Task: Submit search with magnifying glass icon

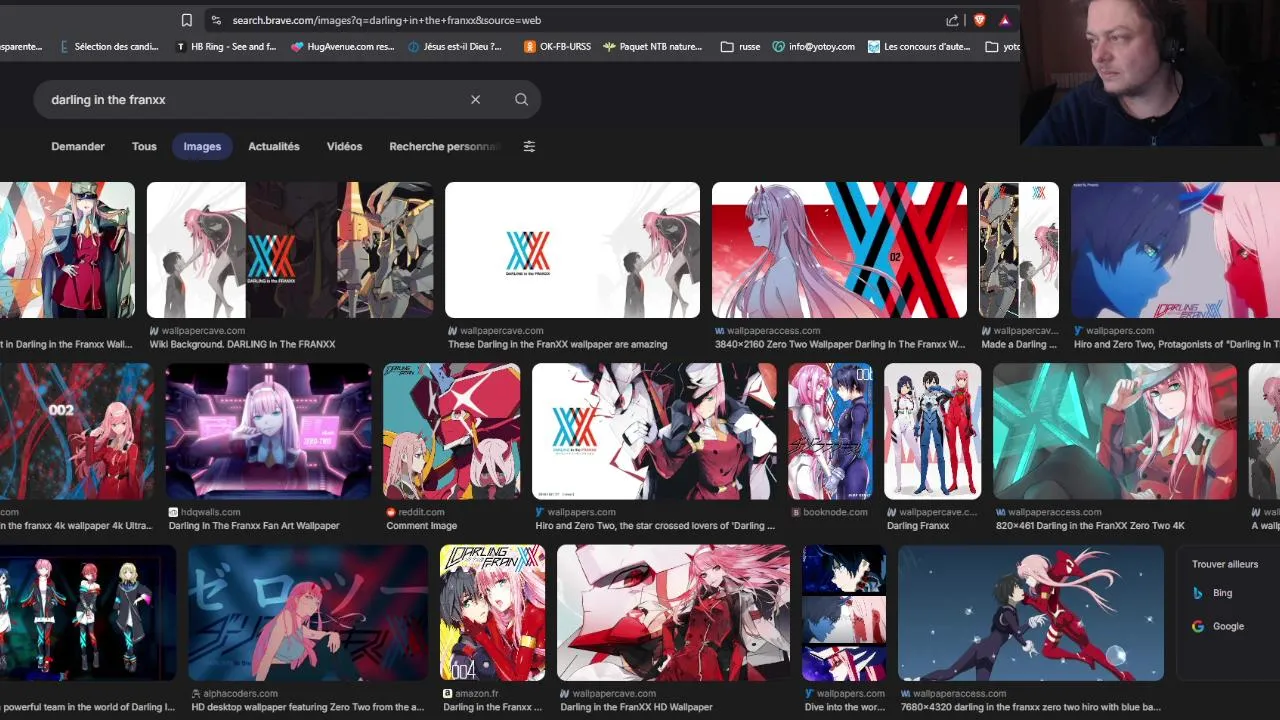Action: pos(521,100)
